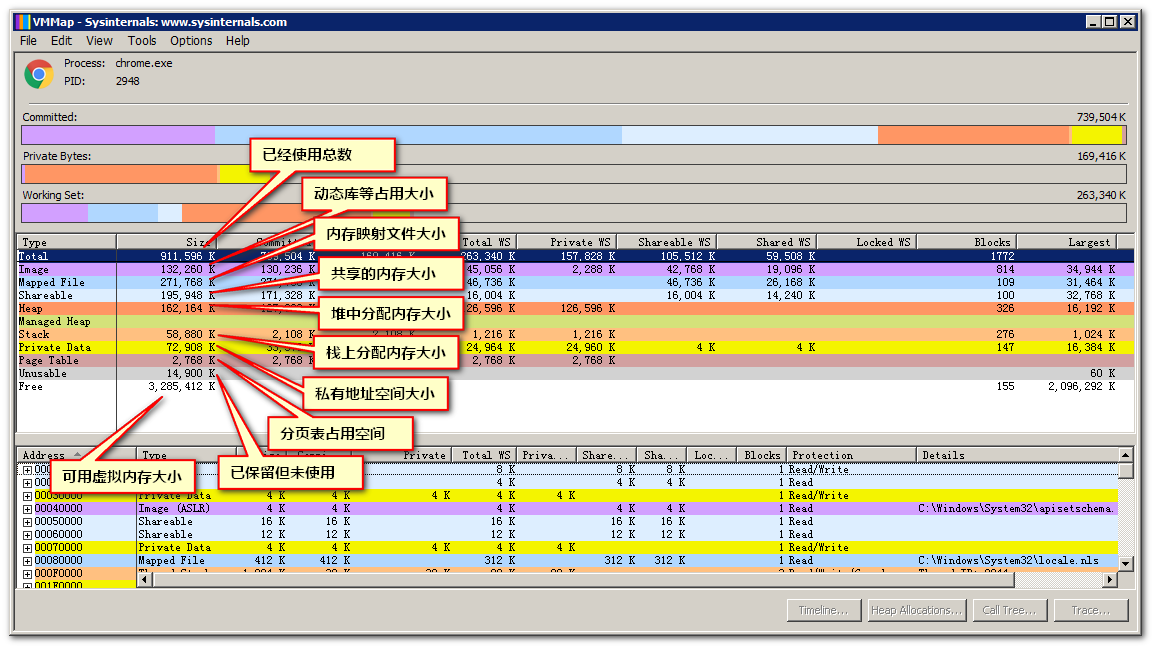Click details list scroll up arrow
Image resolution: width=1152 pixels, height=646 pixels.
coord(1126,455)
